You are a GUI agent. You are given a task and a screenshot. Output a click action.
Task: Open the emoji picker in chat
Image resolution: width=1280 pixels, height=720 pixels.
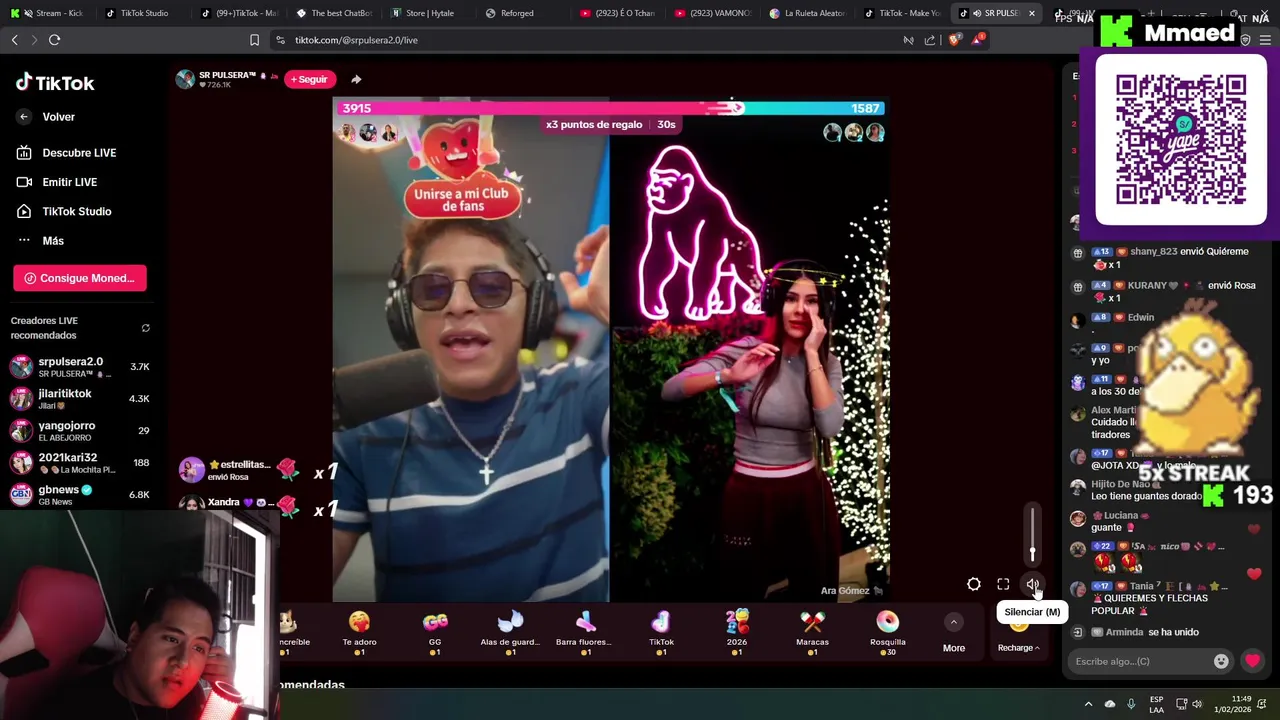pyautogui.click(x=1221, y=661)
